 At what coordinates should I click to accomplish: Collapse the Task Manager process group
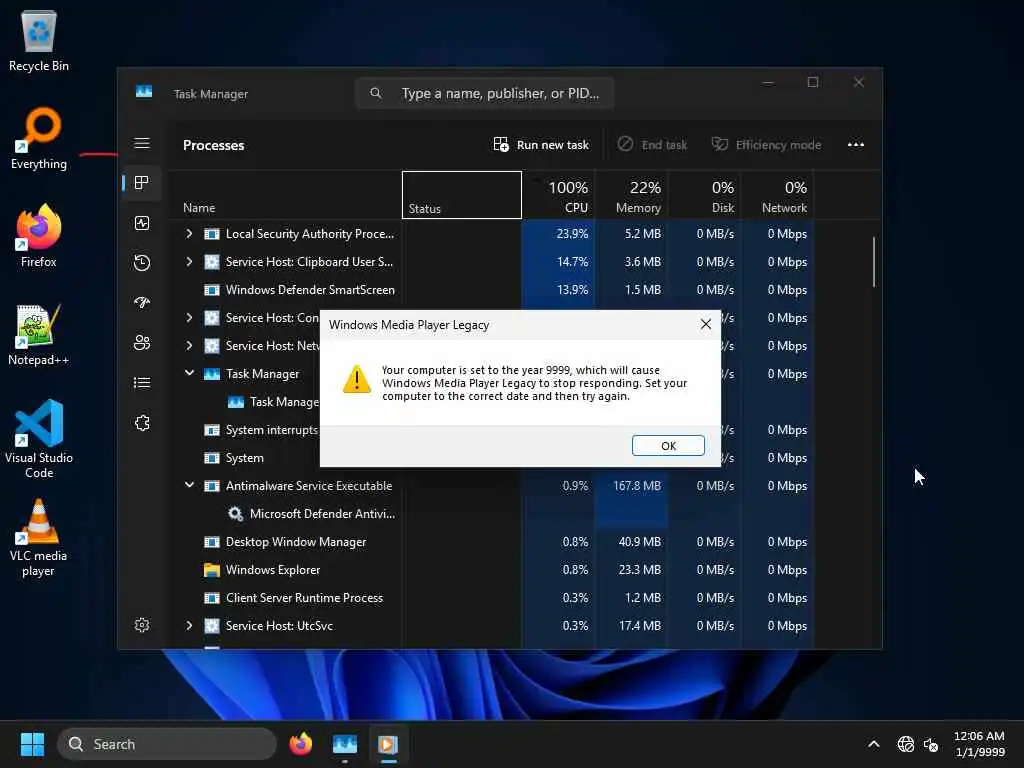189,374
